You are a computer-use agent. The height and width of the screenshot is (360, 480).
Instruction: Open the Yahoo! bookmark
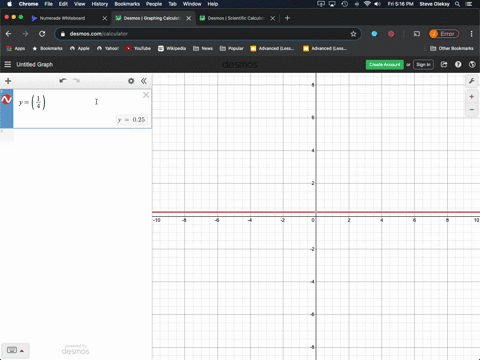108,48
